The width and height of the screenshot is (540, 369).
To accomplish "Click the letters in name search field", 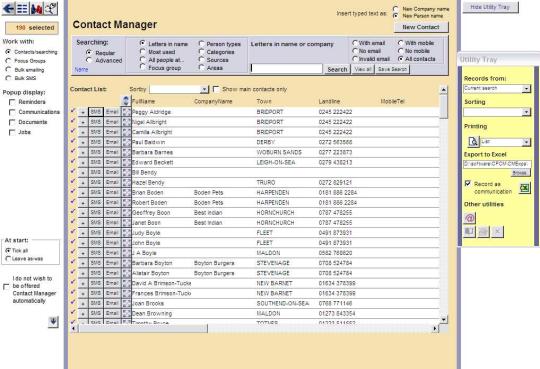I will point(287,69).
